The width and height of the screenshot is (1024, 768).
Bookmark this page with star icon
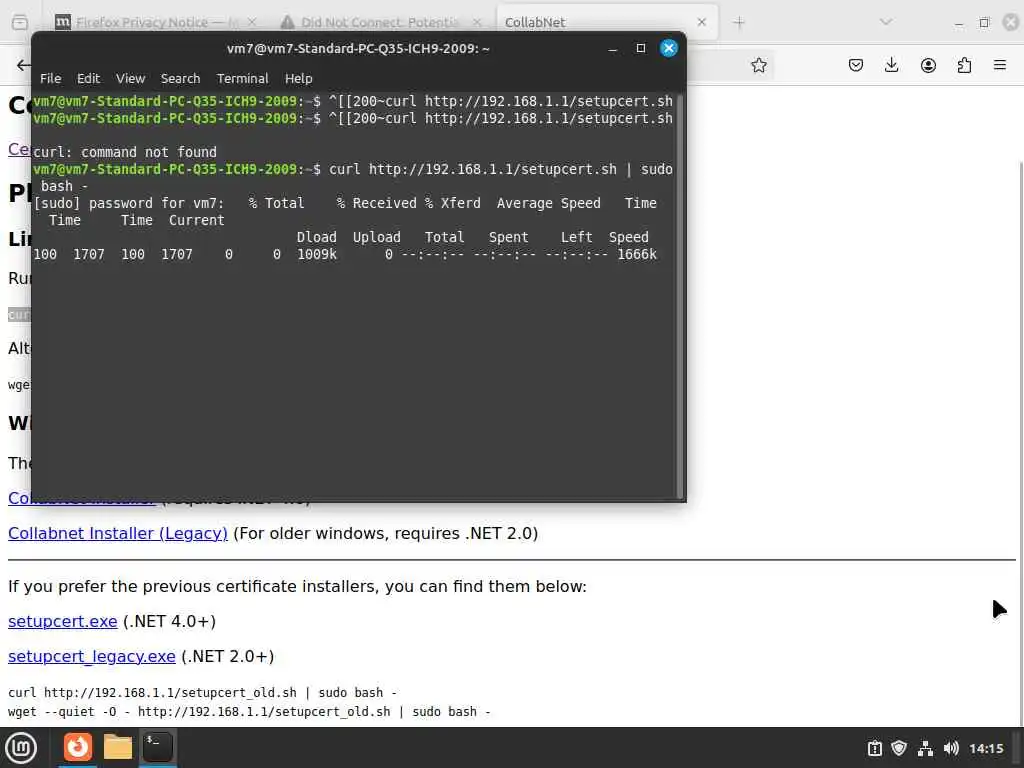coord(758,65)
